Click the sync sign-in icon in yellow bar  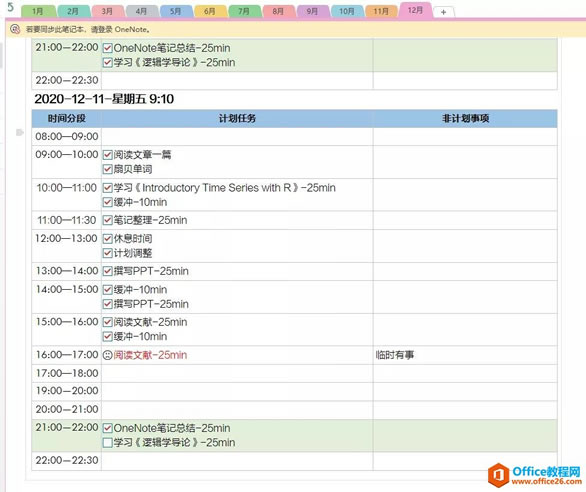[15, 29]
